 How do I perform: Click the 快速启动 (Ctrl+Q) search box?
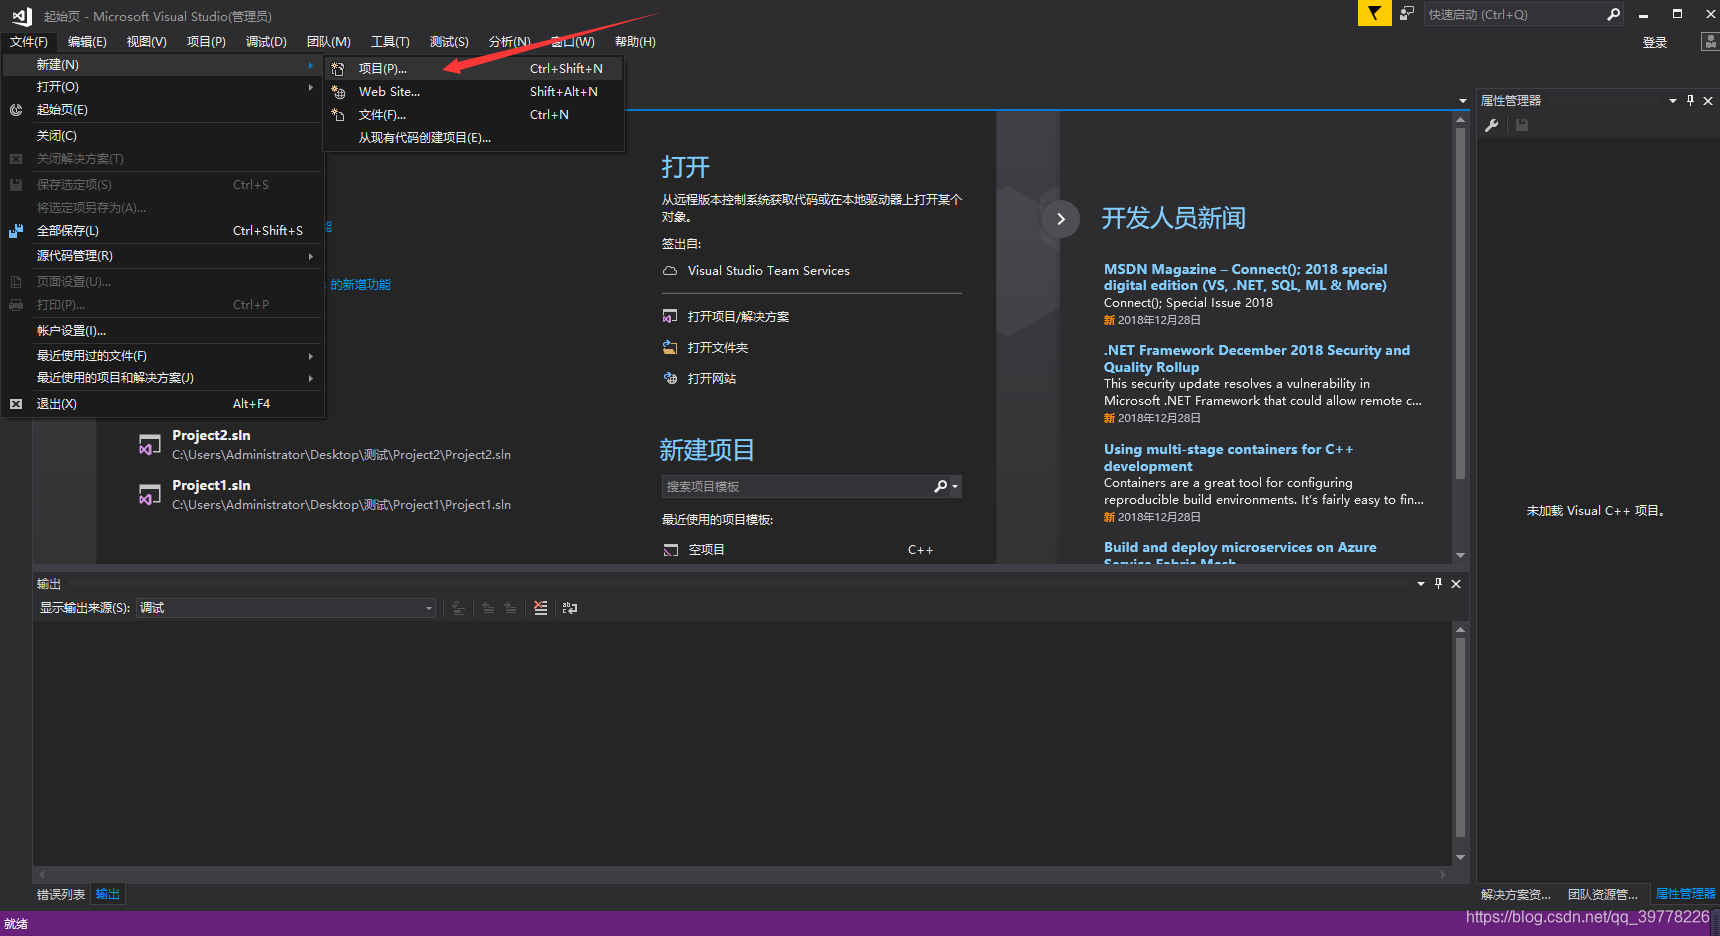[x=1512, y=14]
